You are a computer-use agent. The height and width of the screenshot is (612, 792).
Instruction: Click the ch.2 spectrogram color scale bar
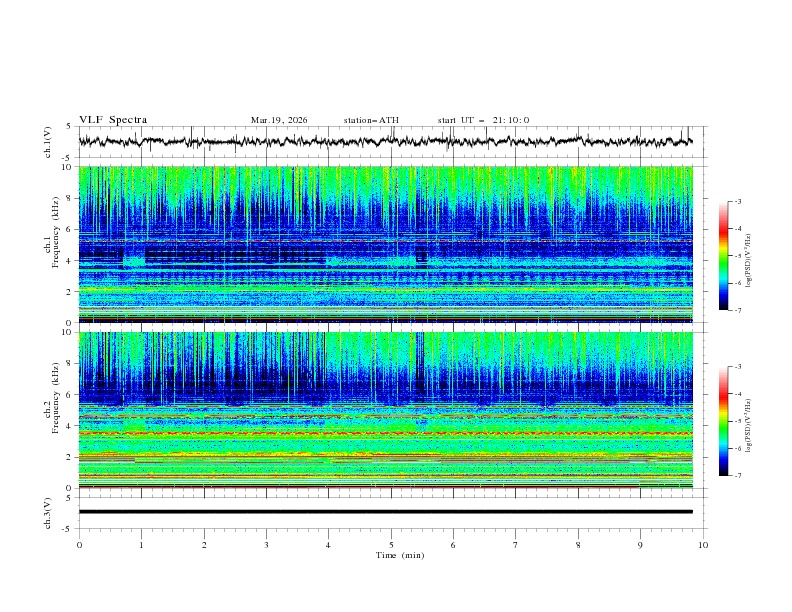click(x=723, y=421)
